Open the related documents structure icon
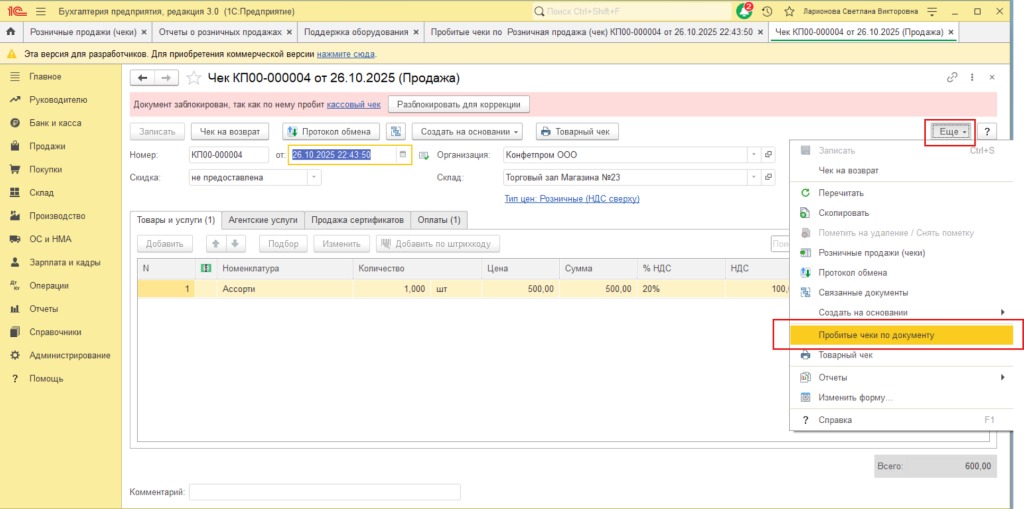1024x509 pixels. tap(396, 131)
